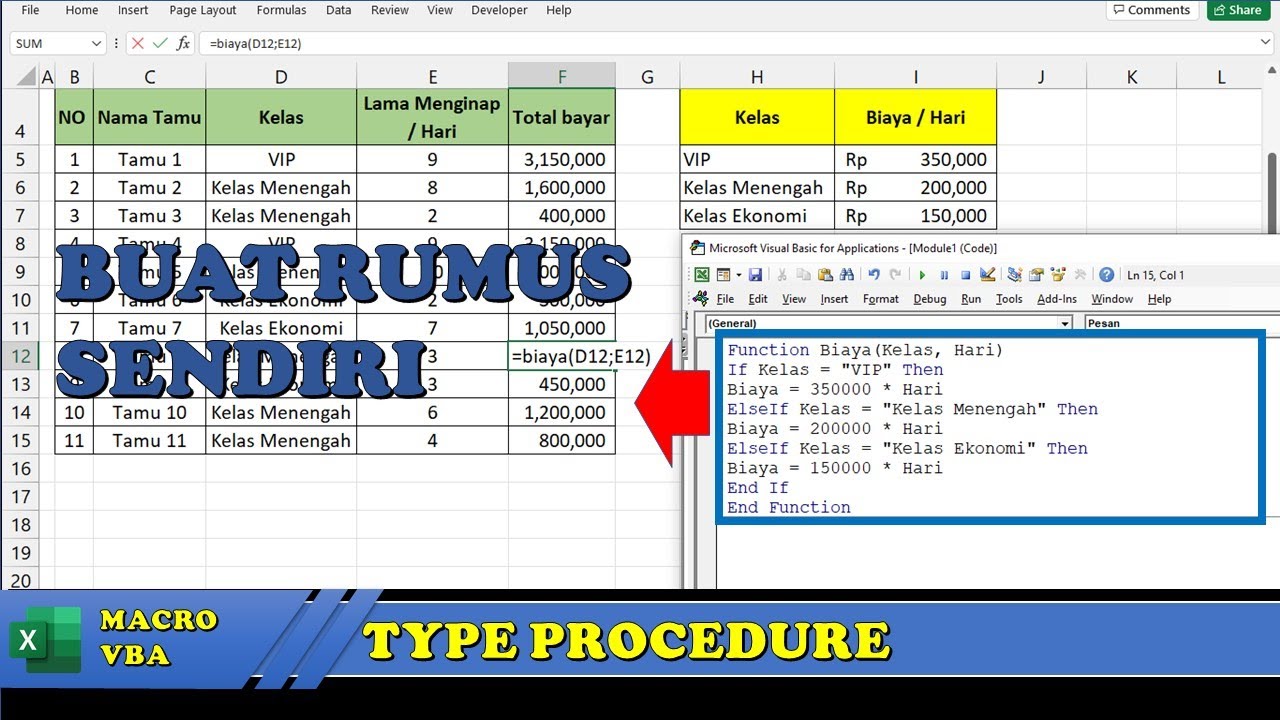Open the Run menu in VBA editor
Image resolution: width=1280 pixels, height=720 pixels.
(x=971, y=299)
